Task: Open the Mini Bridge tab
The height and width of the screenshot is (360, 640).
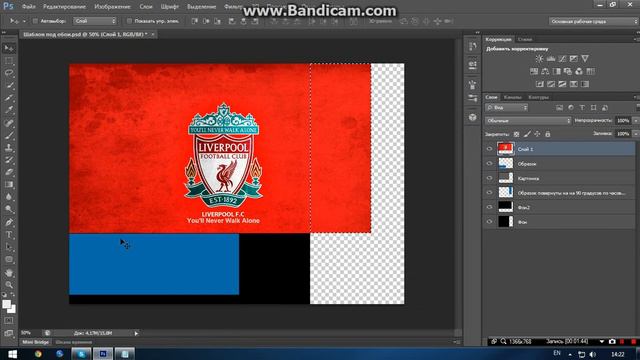Action: point(36,342)
